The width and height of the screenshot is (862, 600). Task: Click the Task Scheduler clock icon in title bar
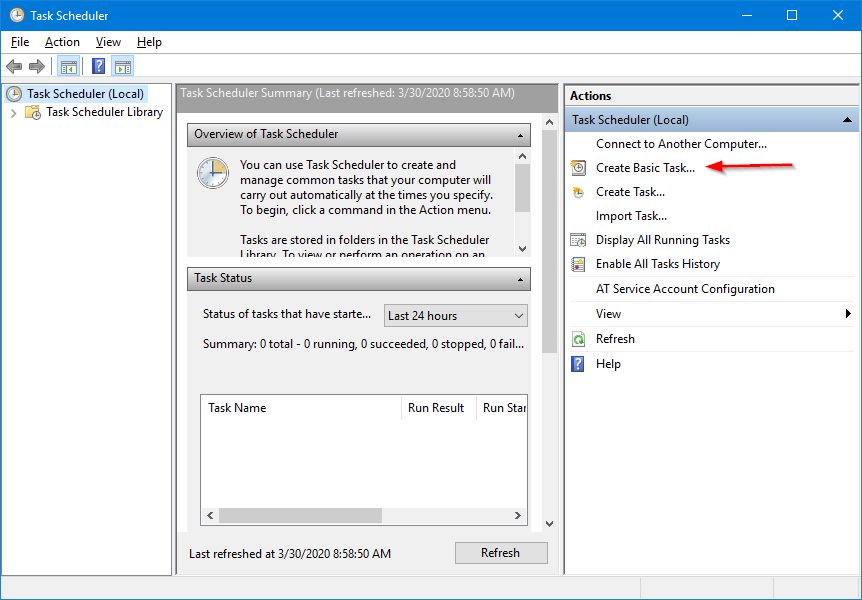pyautogui.click(x=17, y=15)
